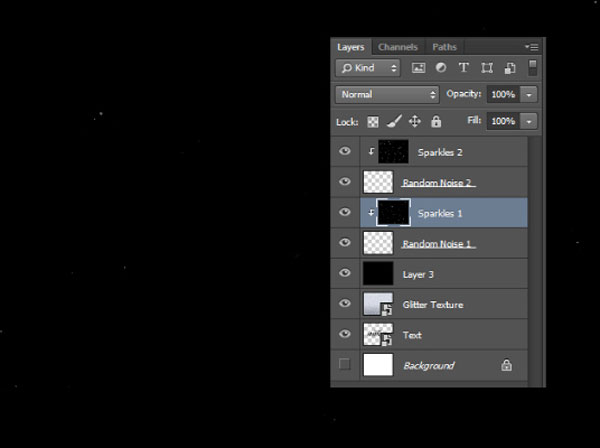The width and height of the screenshot is (600, 448).
Task: Switch to the Layers tab
Action: pos(351,47)
